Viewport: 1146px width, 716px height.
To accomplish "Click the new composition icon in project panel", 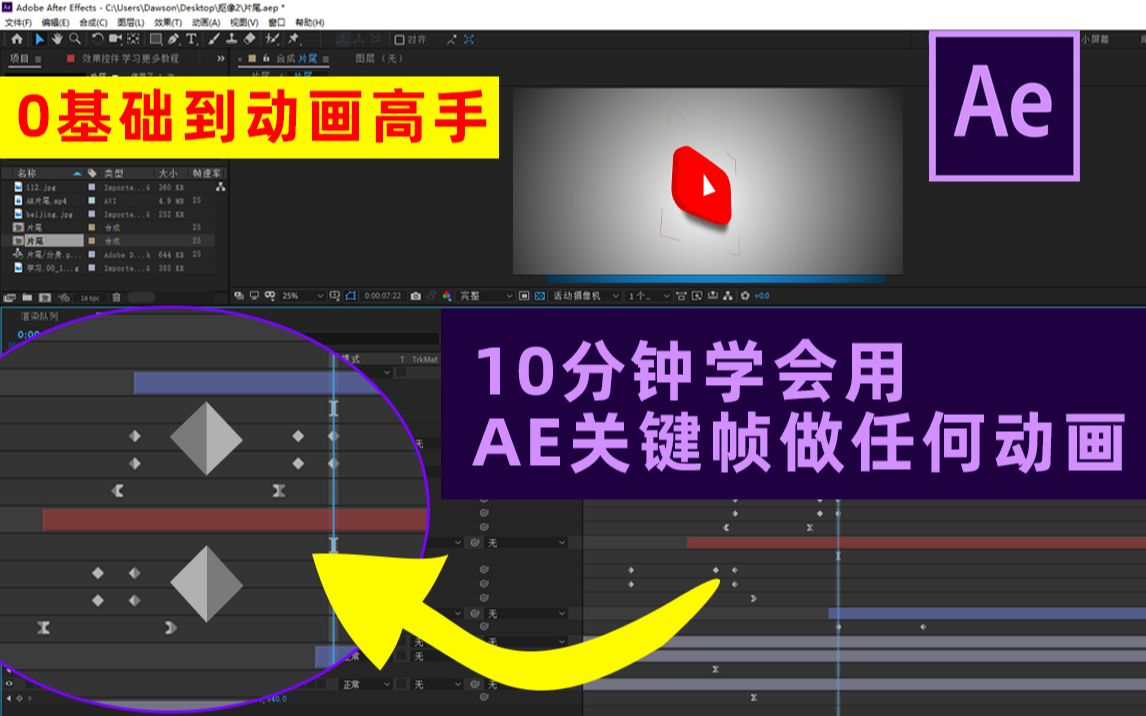I will click(x=45, y=297).
